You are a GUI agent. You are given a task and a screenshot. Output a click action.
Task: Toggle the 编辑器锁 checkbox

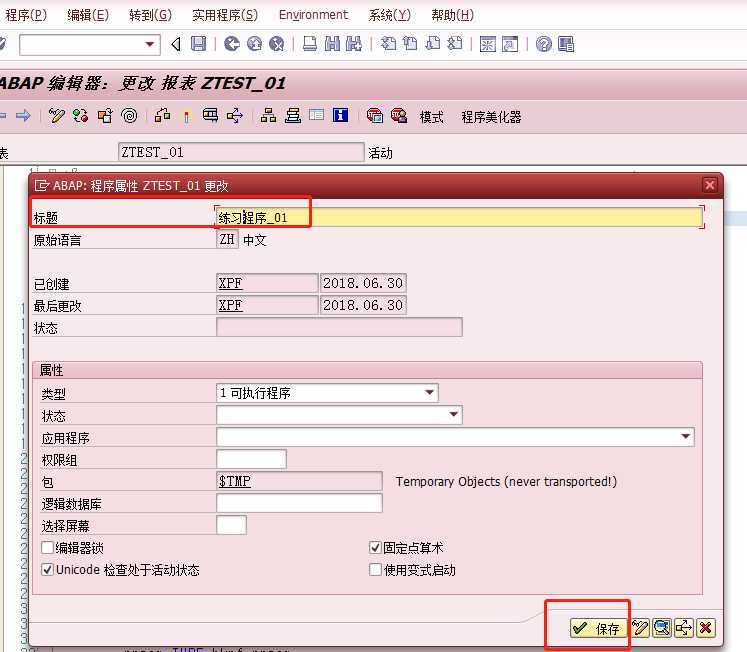tap(47, 548)
